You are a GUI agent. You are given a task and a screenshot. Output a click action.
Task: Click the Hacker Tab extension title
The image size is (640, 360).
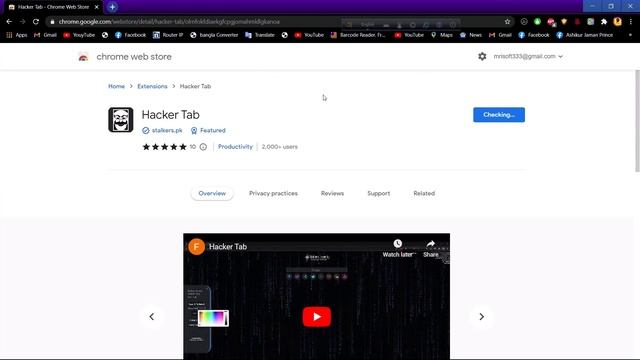(171, 115)
